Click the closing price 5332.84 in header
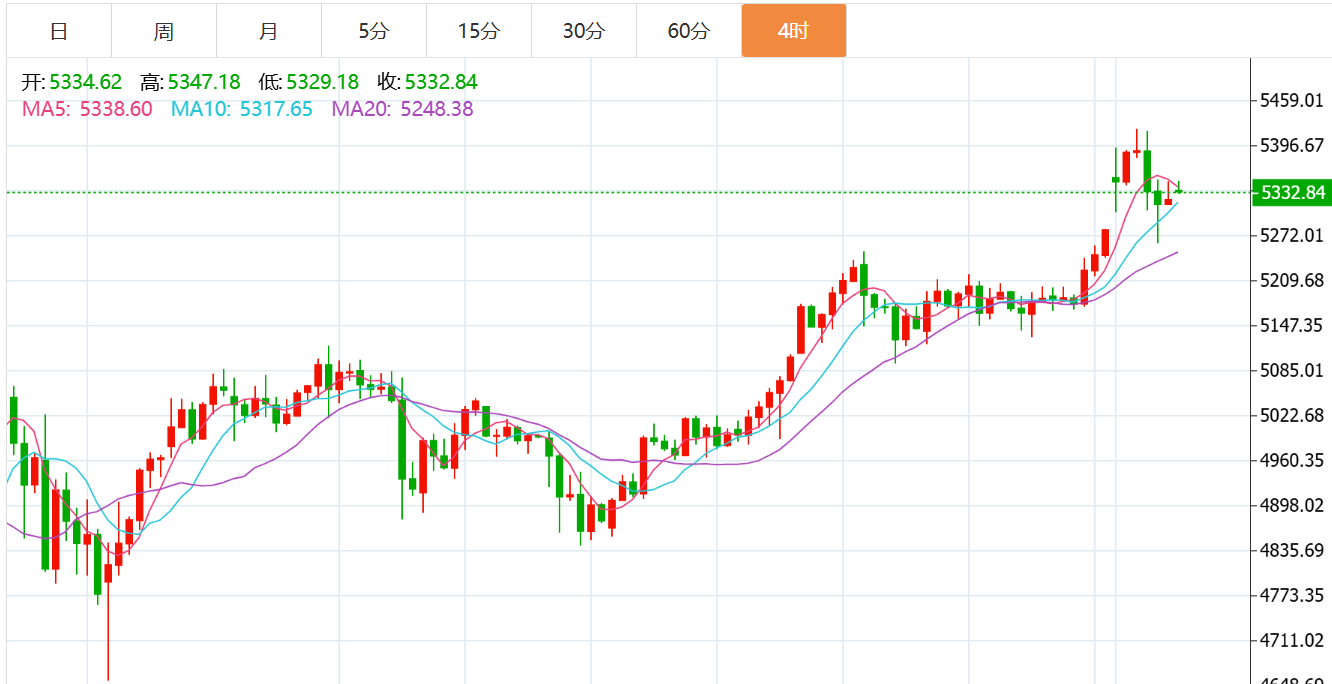This screenshot has height=684, width=1332. coord(441,82)
